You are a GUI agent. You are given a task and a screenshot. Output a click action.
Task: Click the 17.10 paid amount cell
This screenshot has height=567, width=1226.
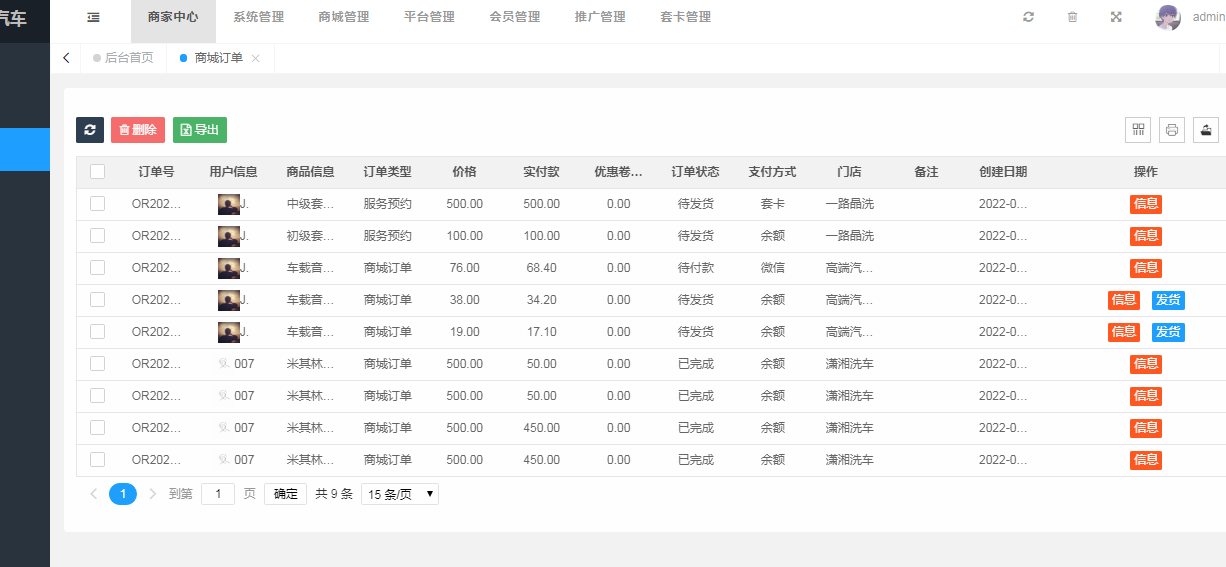(x=541, y=332)
